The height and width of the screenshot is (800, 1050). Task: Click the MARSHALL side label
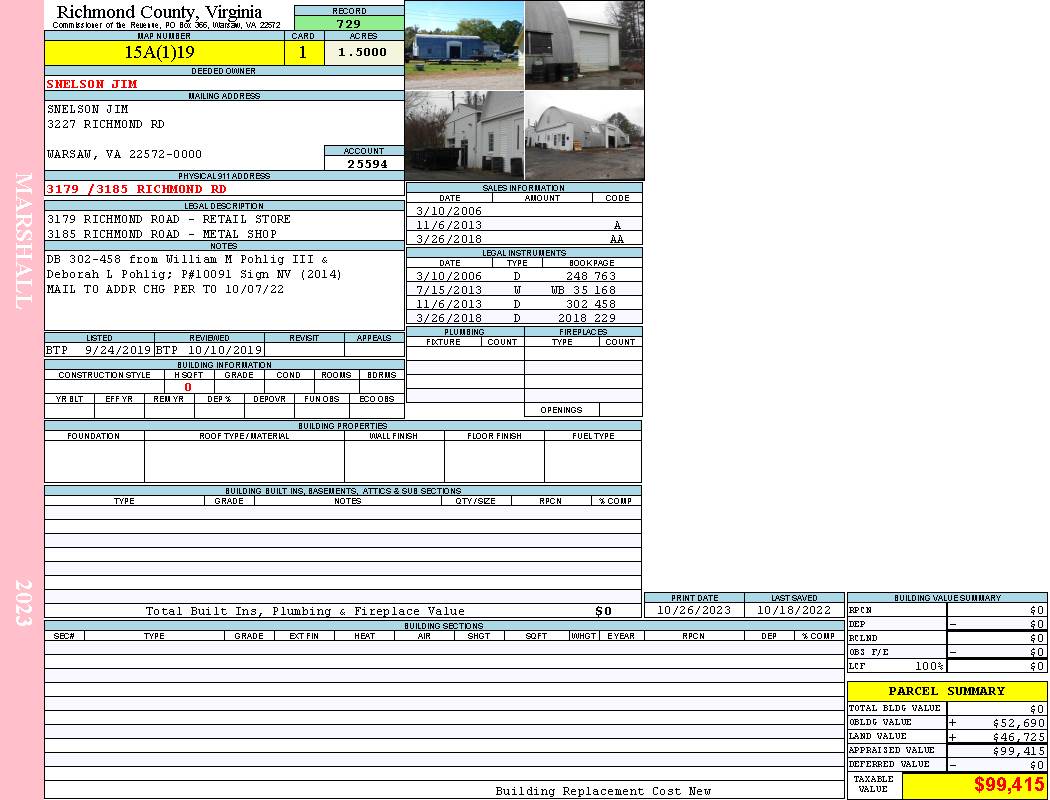(24, 241)
